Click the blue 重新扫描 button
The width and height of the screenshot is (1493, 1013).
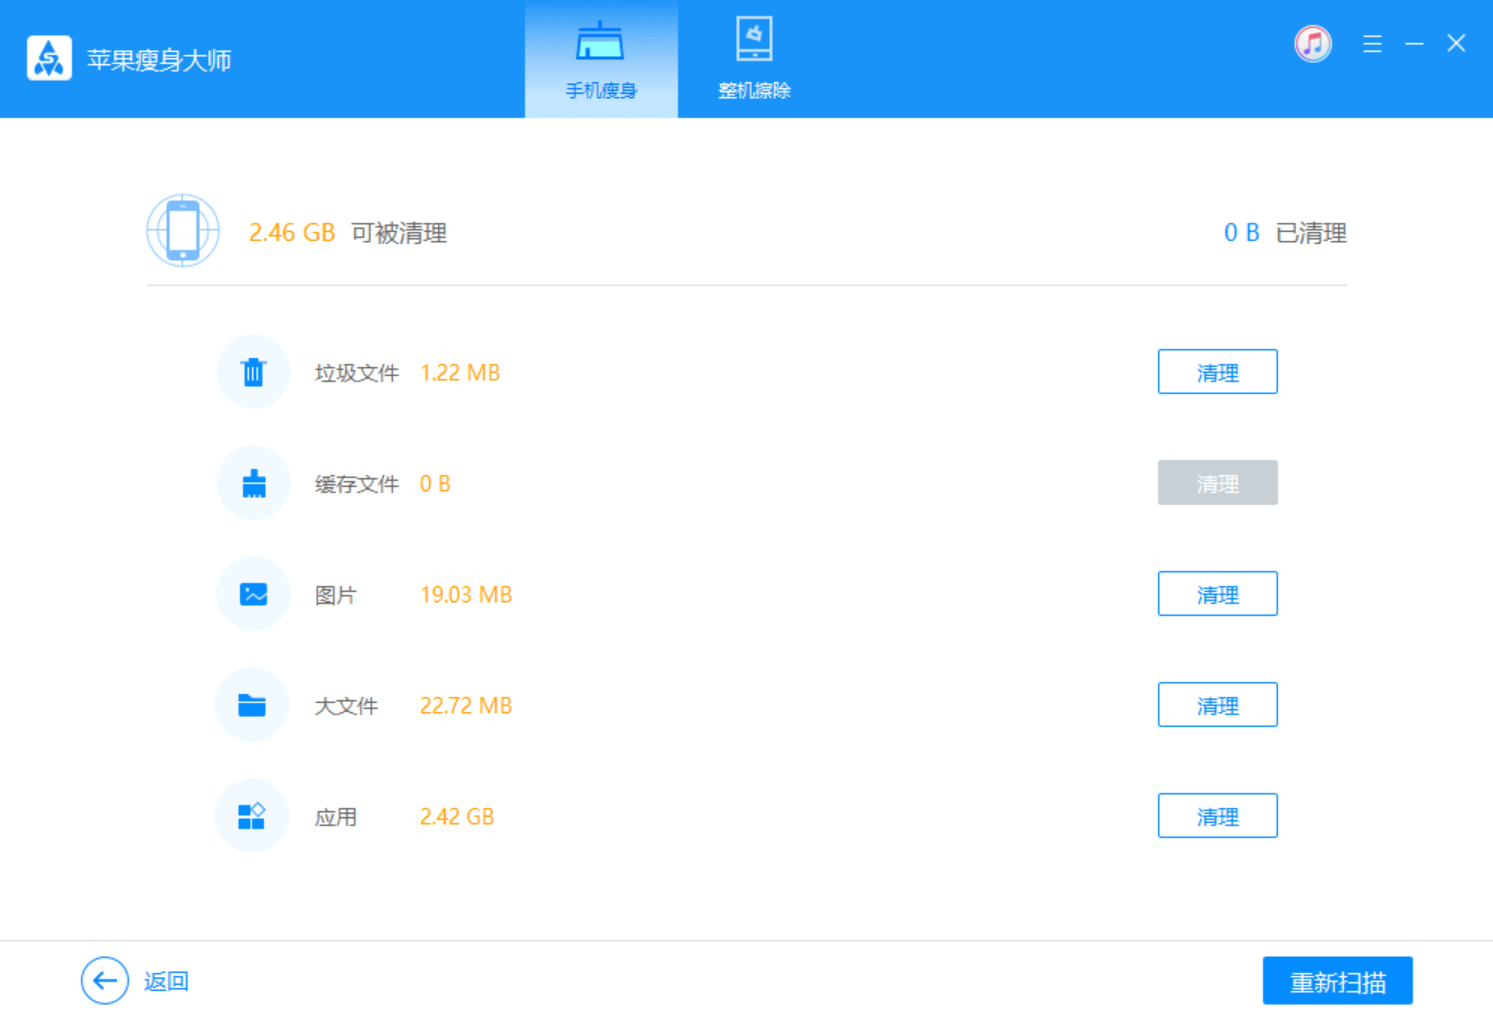[x=1337, y=981]
